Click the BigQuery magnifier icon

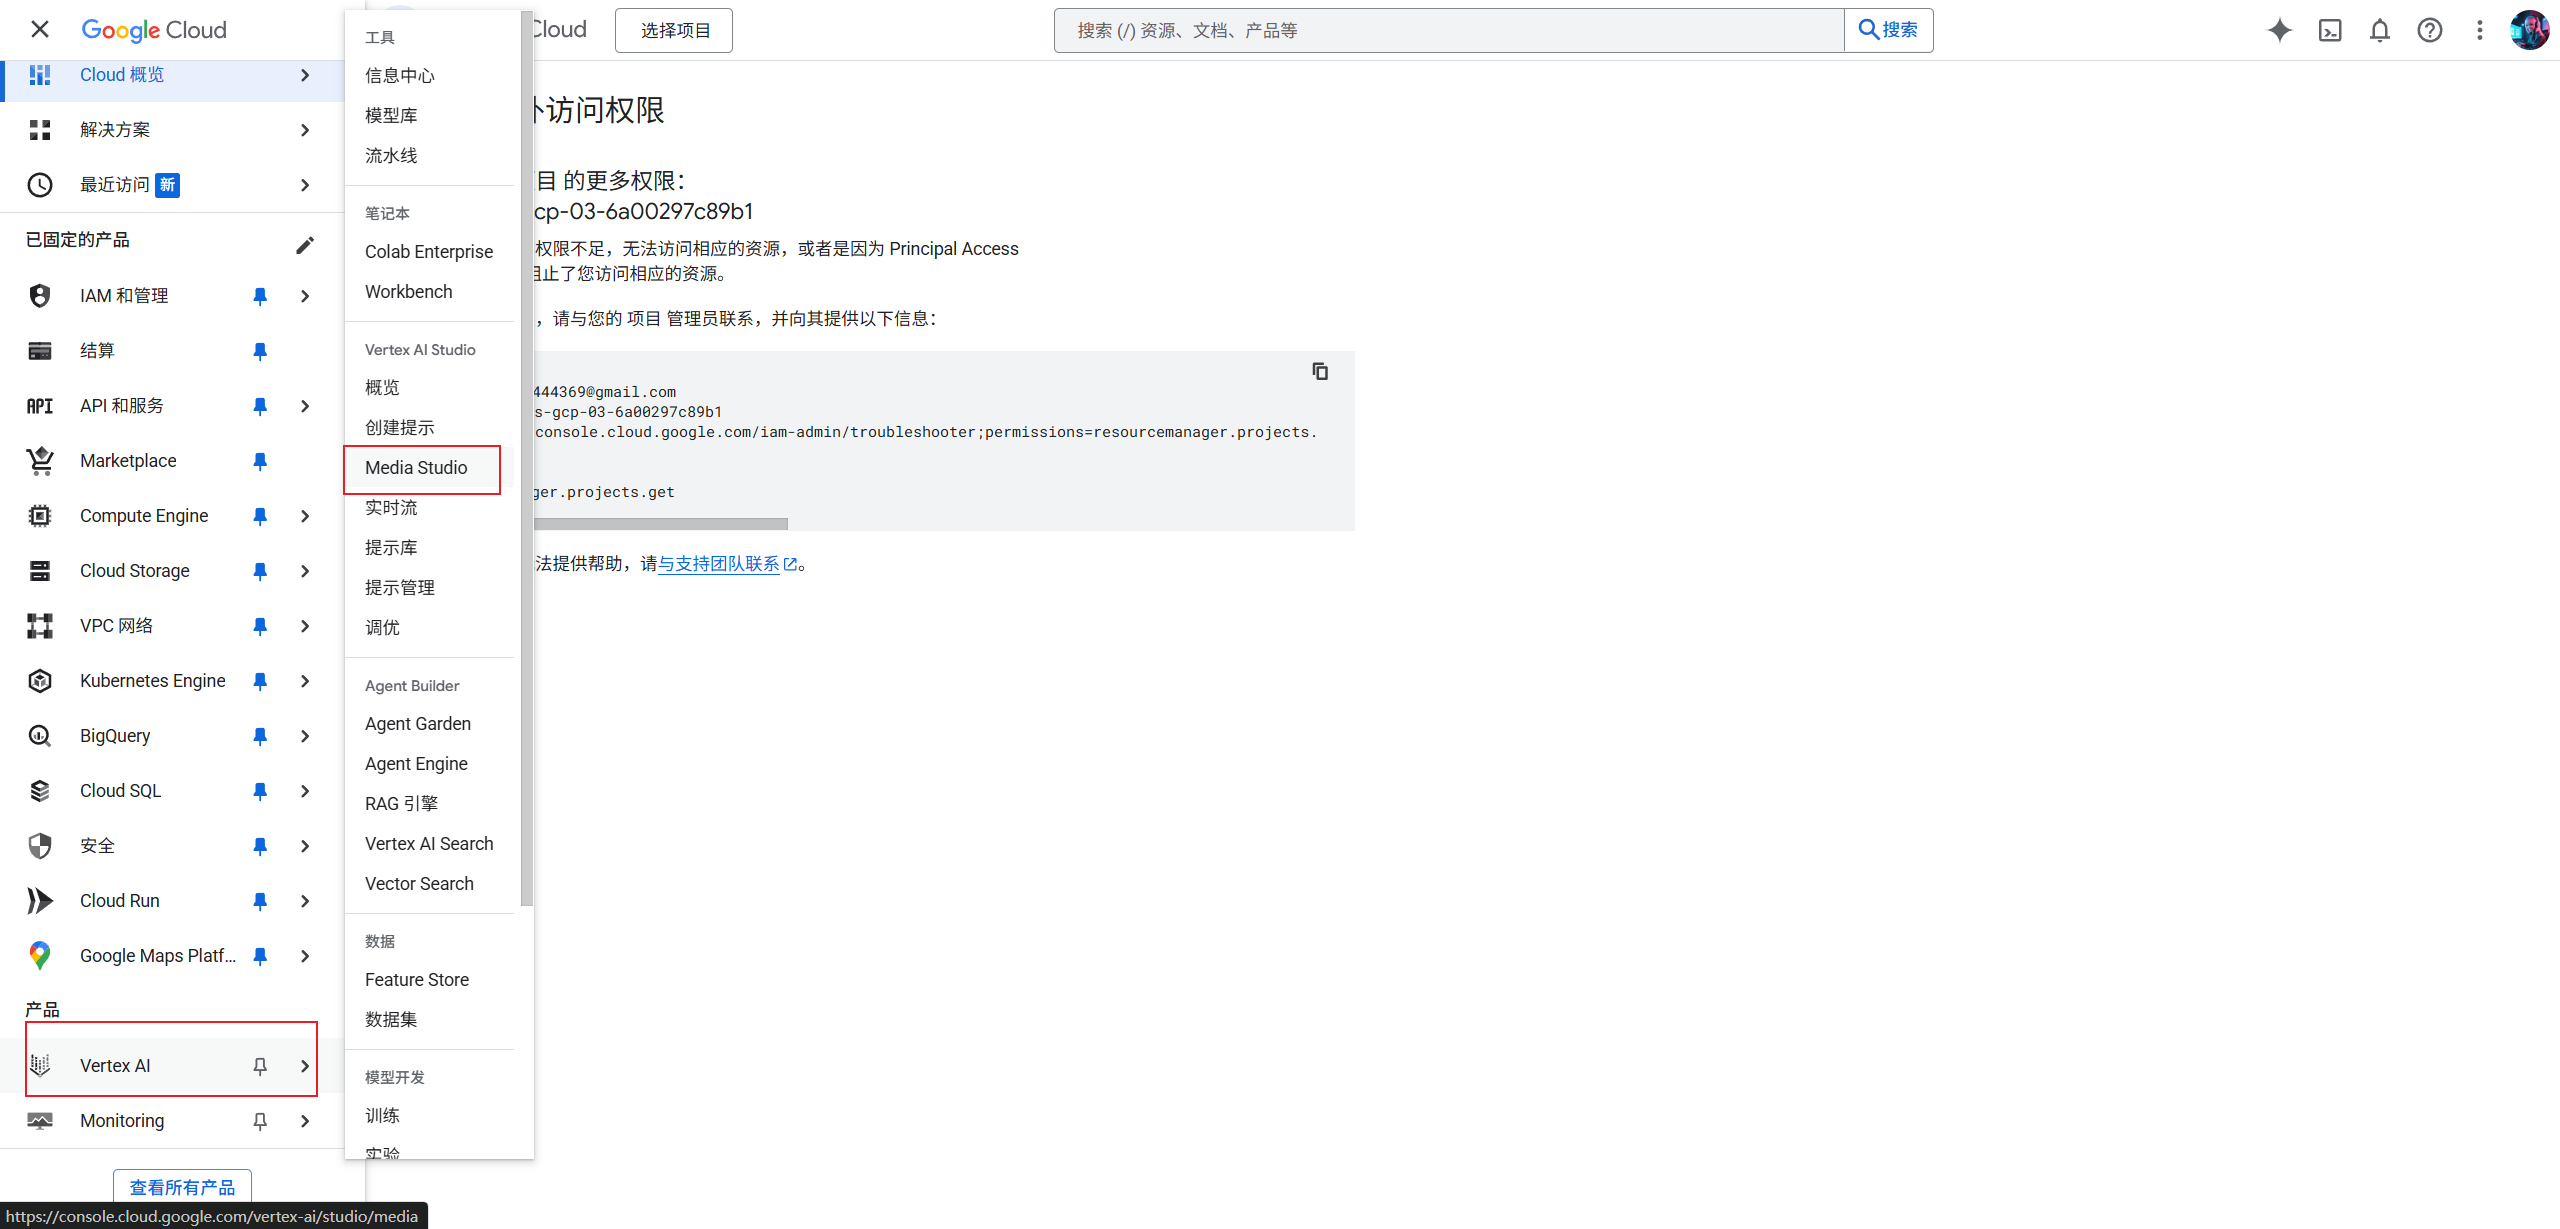click(x=40, y=736)
